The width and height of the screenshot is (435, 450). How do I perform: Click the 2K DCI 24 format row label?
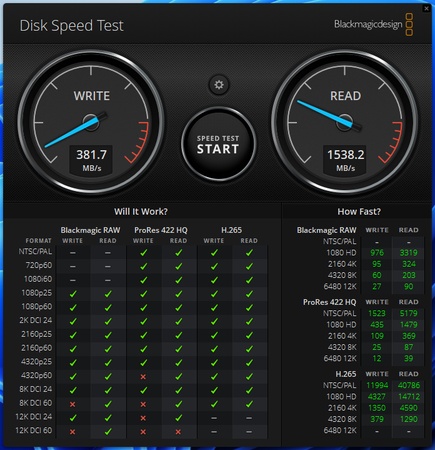point(35,320)
